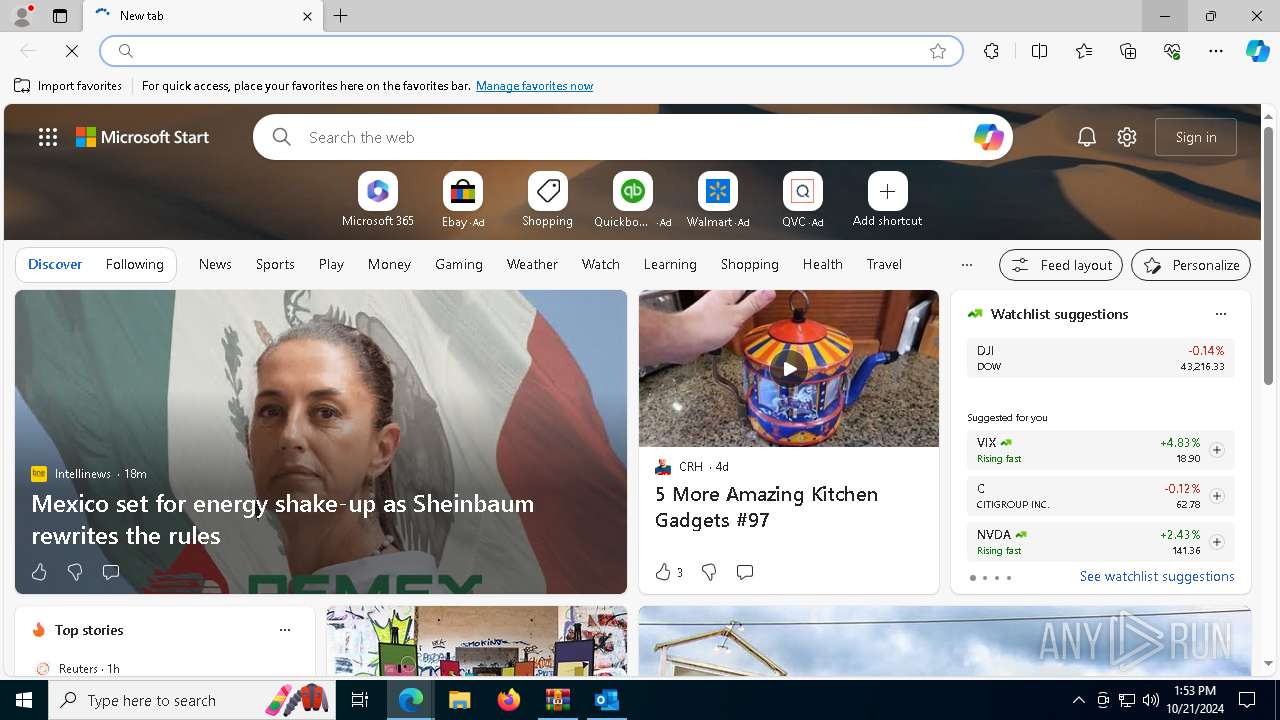Open the DJI Dow stock row
The image size is (1280, 720).
pos(1100,358)
